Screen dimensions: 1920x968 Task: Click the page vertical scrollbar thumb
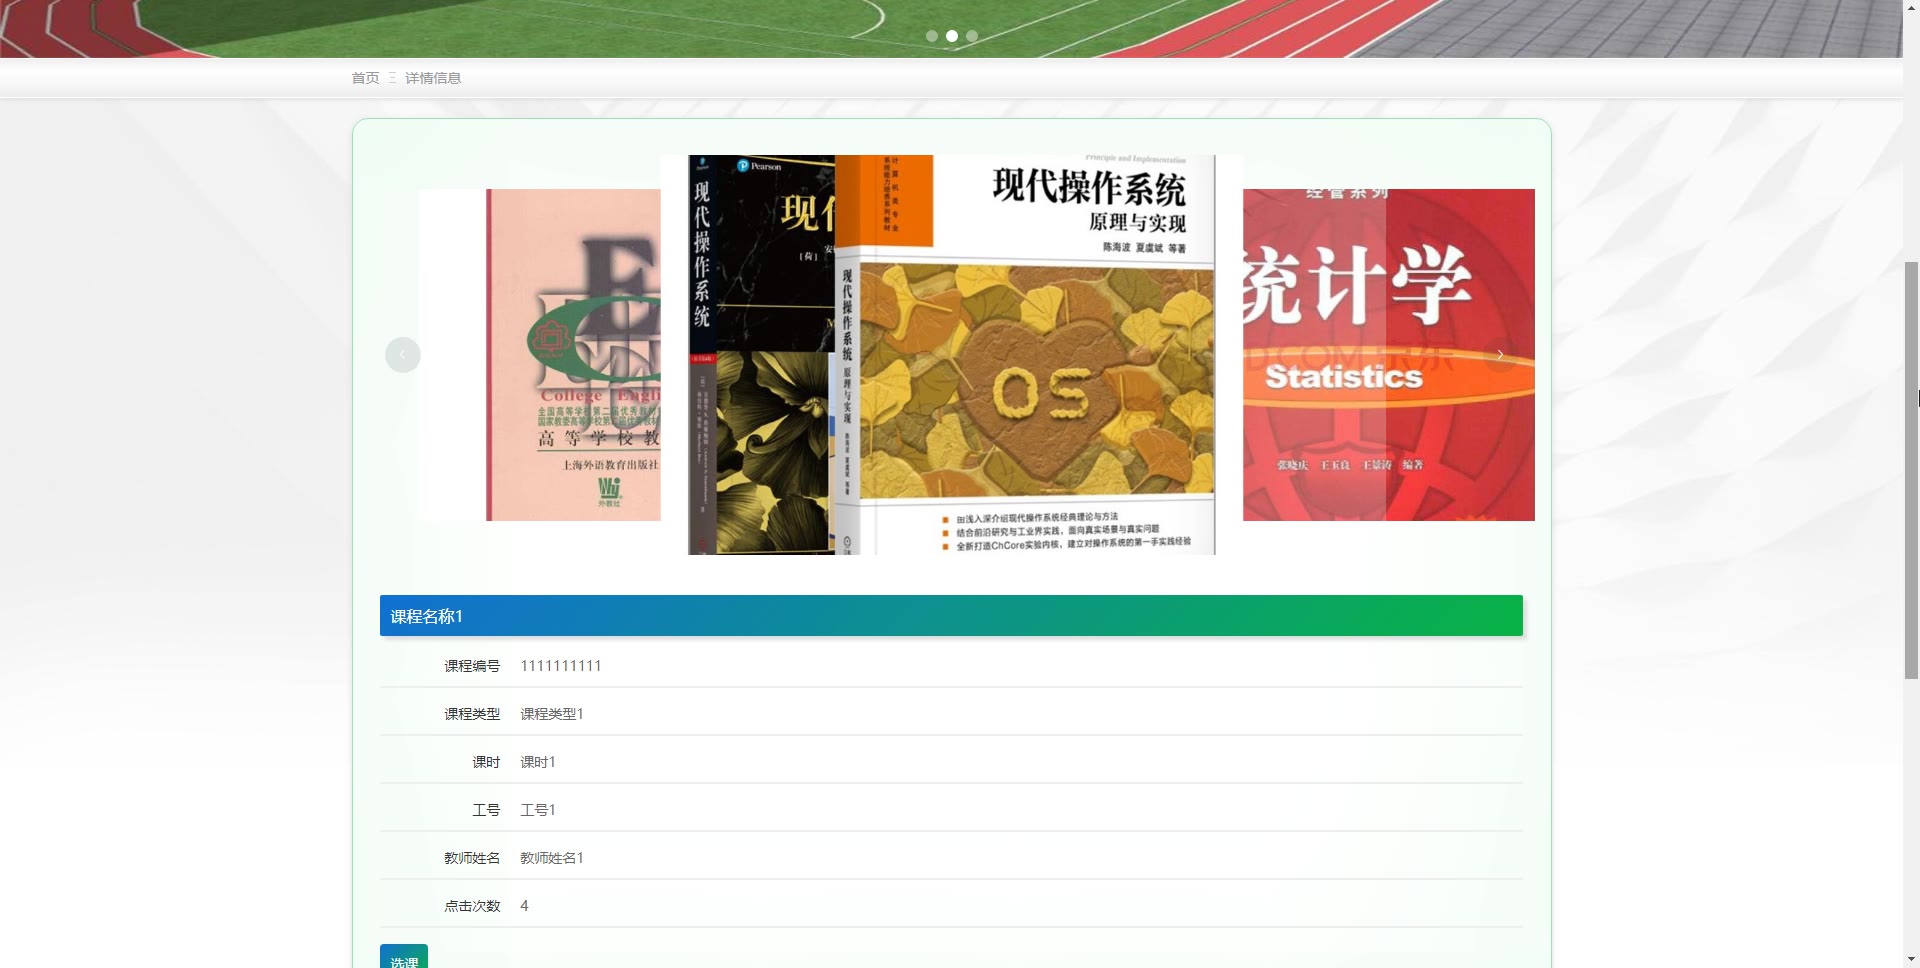point(1911,470)
